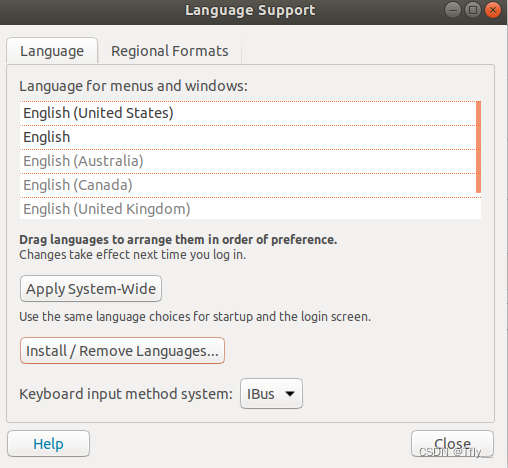508x468 pixels.
Task: Click the Language for menus and windows label
Action: point(133,86)
